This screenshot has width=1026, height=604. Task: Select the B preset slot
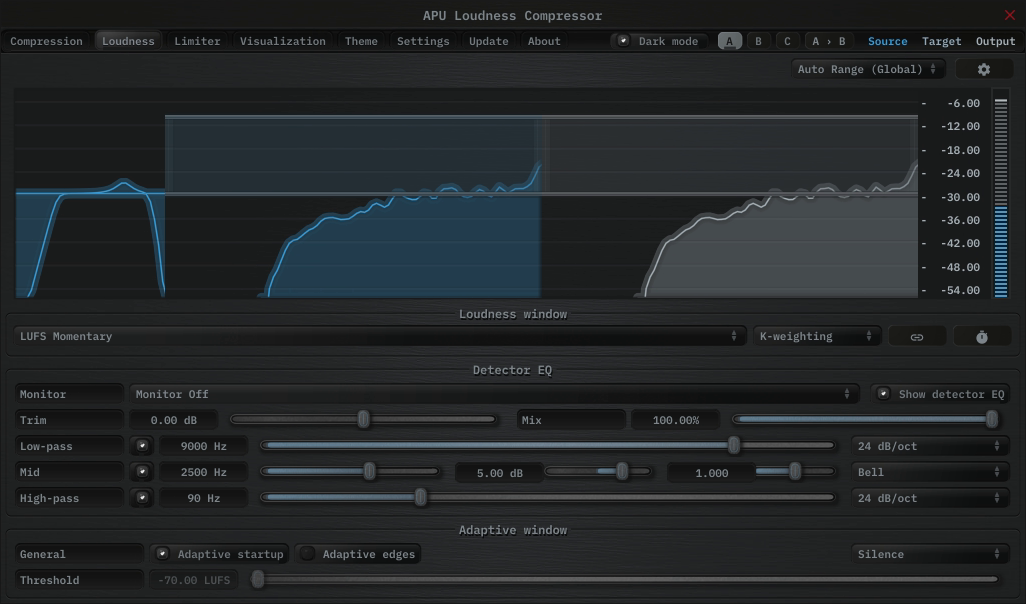[x=758, y=41]
